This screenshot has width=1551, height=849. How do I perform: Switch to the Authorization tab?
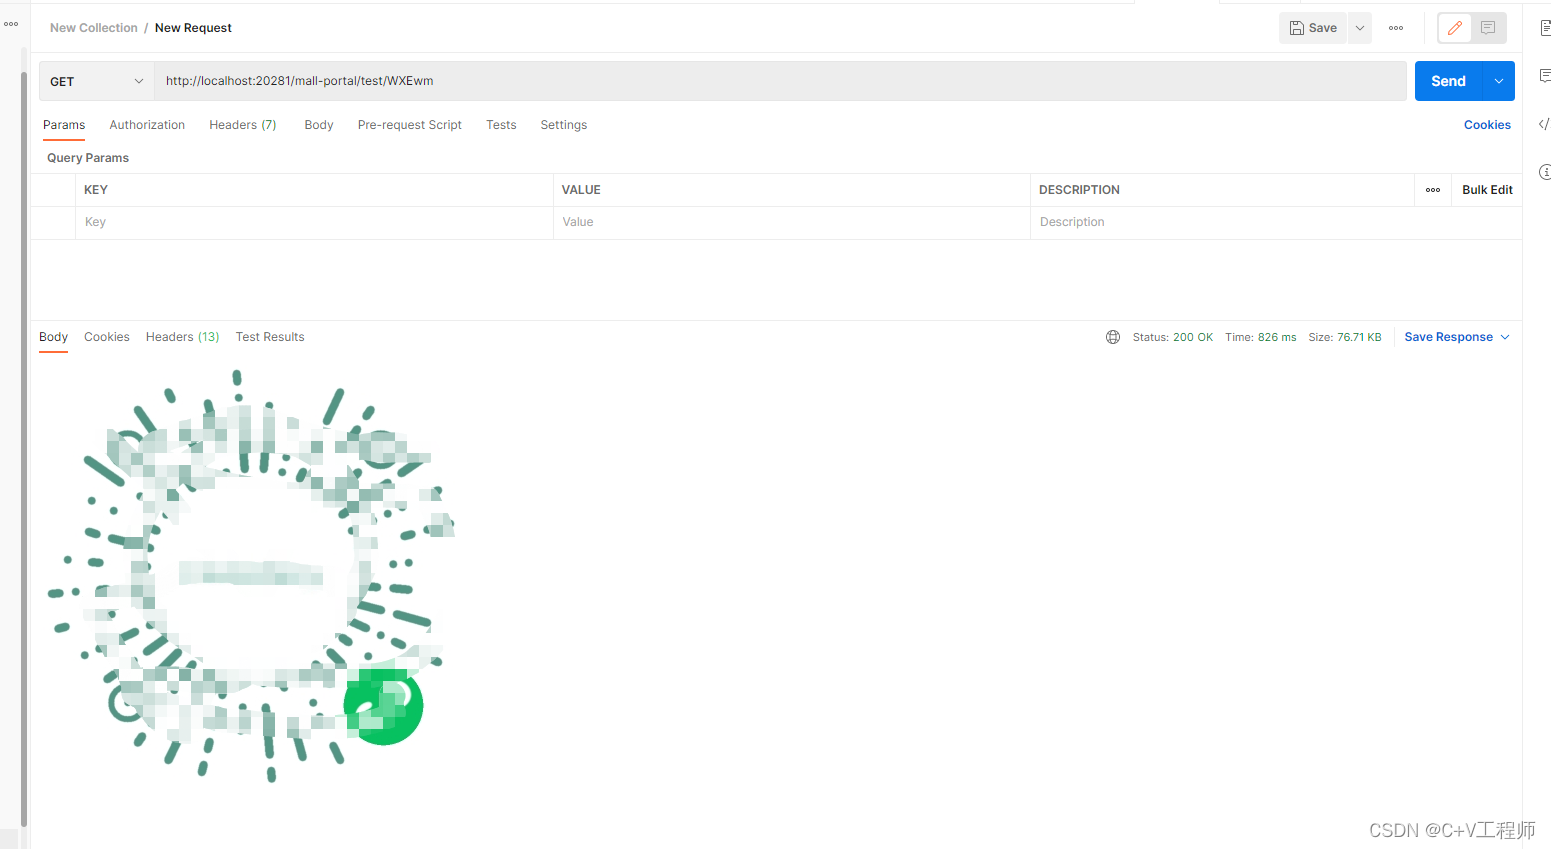147,125
